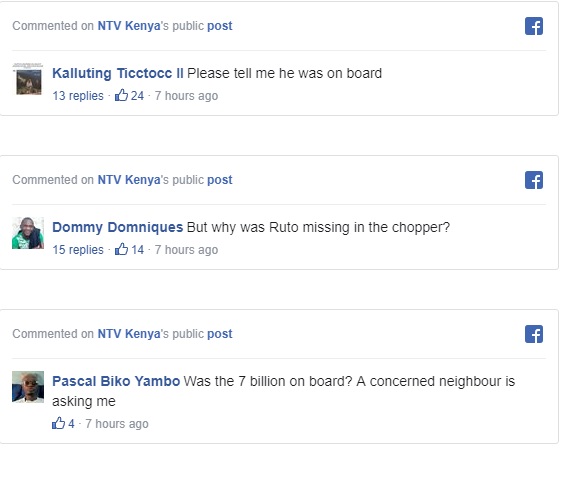Click the Facebook icon on Dommy Domniques' comment card
The image size is (581, 485).
point(534,180)
